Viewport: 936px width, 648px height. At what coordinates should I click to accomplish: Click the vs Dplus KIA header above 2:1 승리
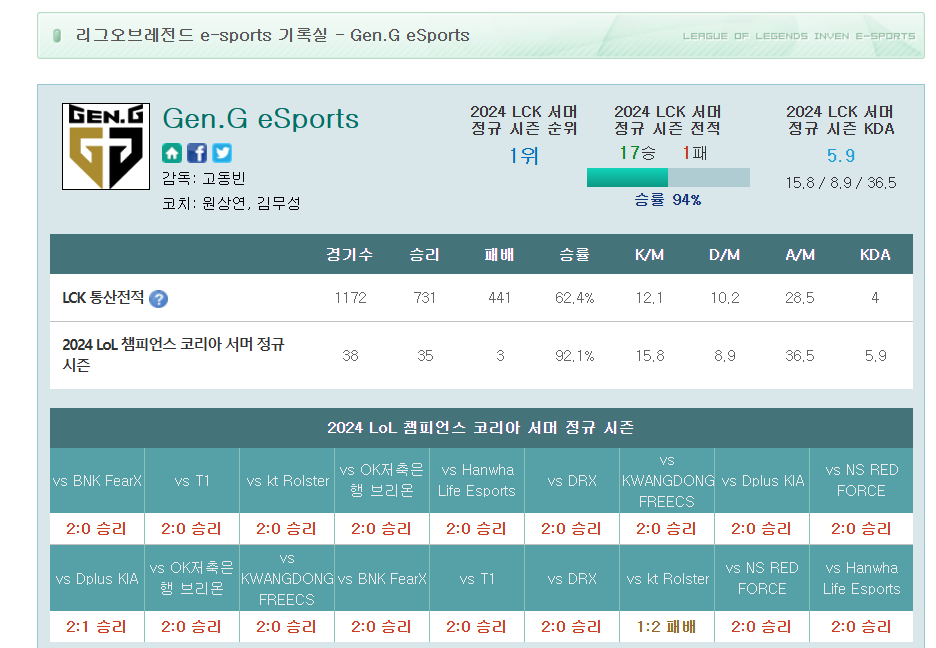pos(97,579)
